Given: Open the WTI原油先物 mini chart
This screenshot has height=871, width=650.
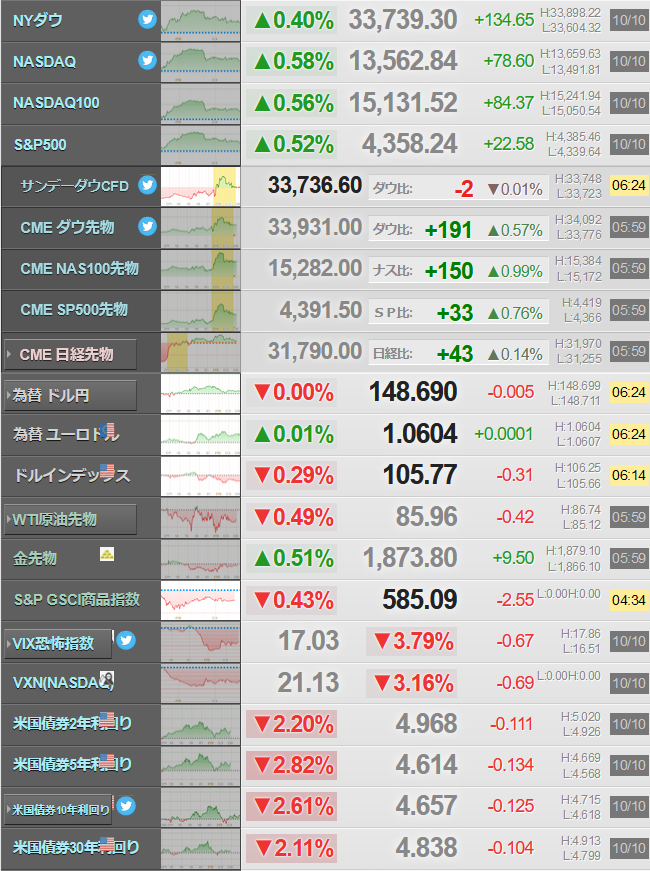Looking at the screenshot, I should [x=201, y=518].
